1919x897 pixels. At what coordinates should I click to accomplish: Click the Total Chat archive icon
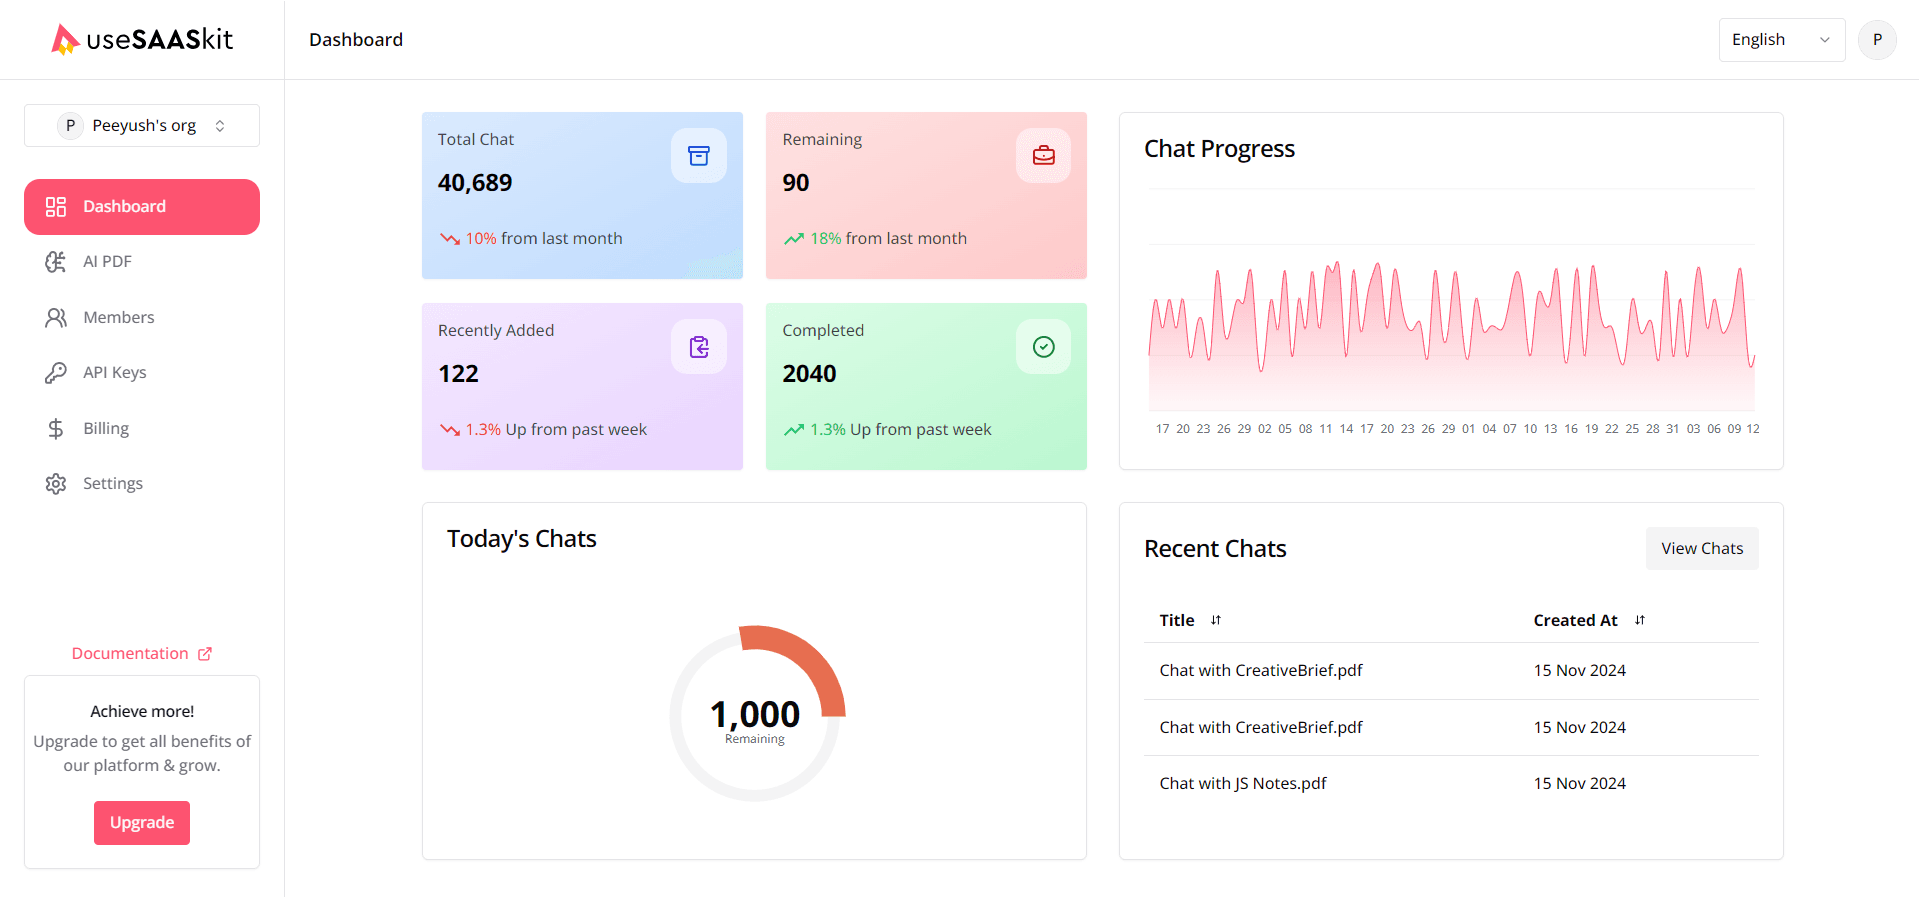(x=698, y=156)
